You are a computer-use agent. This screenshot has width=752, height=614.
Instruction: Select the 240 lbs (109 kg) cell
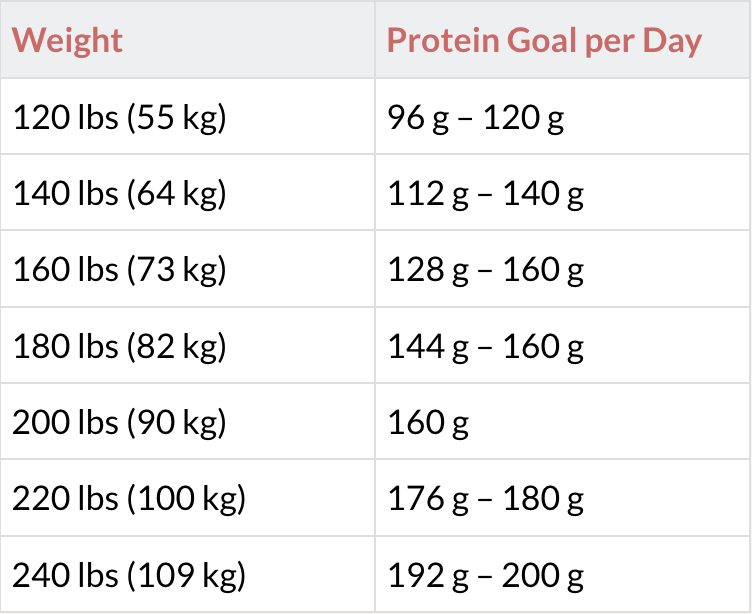point(187,574)
